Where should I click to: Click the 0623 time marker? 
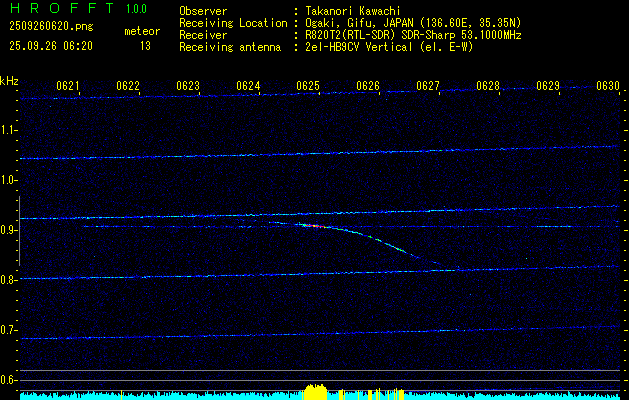tap(188, 86)
